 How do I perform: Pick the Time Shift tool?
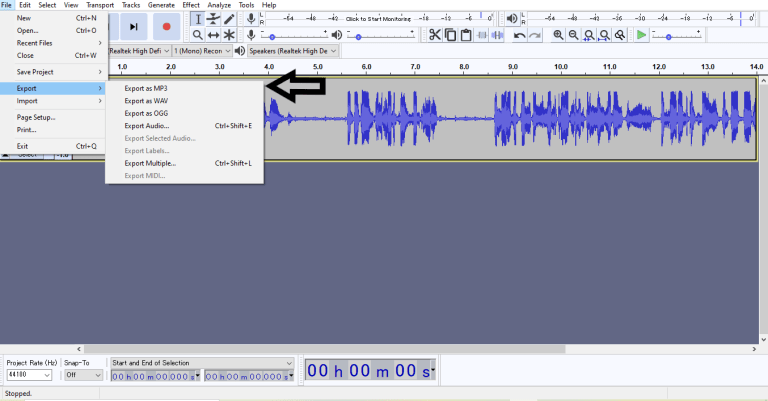click(x=214, y=35)
